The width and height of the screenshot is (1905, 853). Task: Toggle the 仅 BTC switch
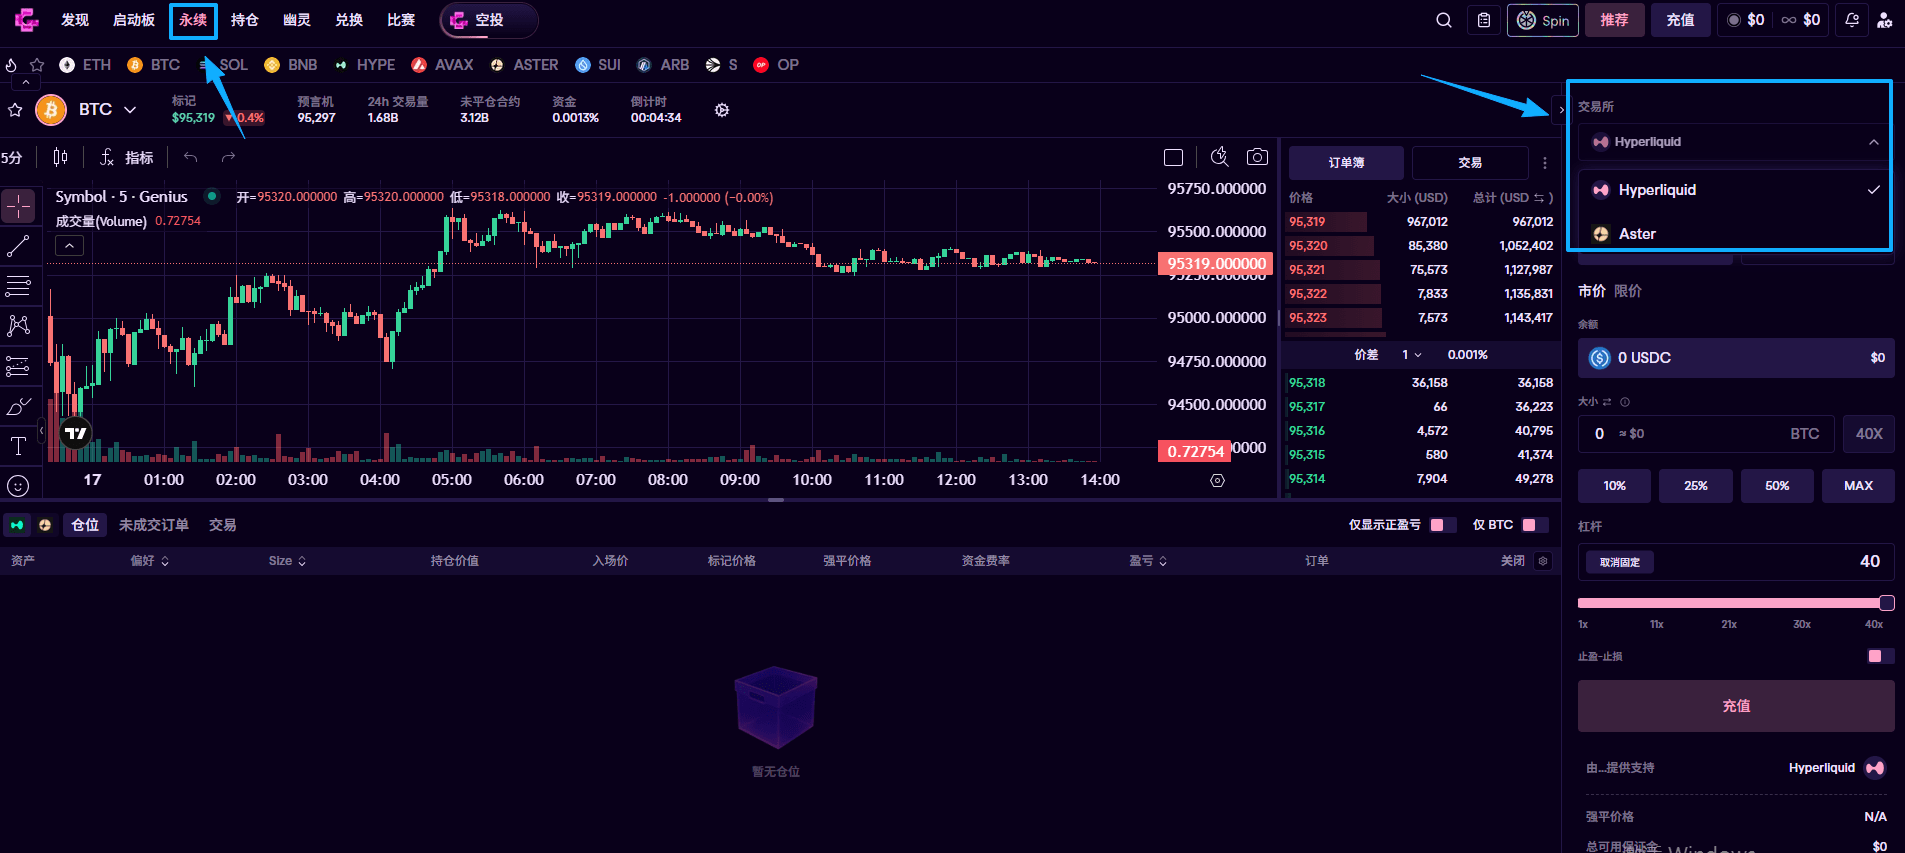pyautogui.click(x=1535, y=525)
